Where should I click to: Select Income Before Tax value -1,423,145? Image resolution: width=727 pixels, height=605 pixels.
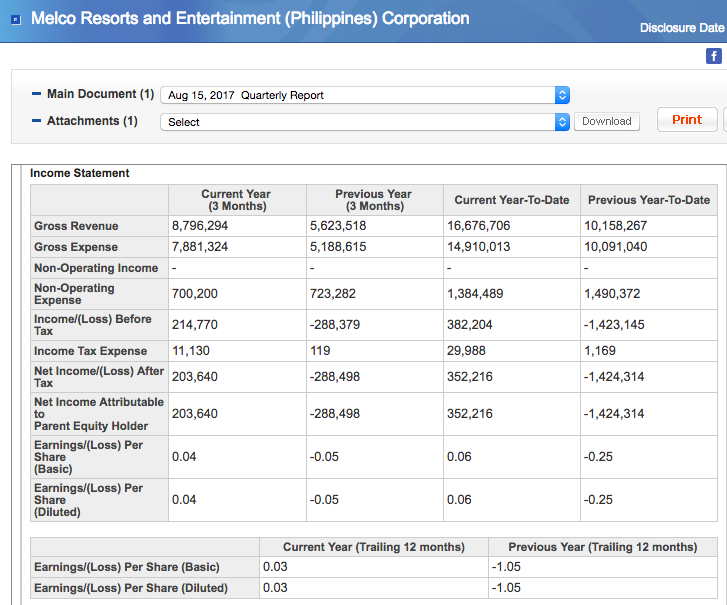(x=614, y=325)
